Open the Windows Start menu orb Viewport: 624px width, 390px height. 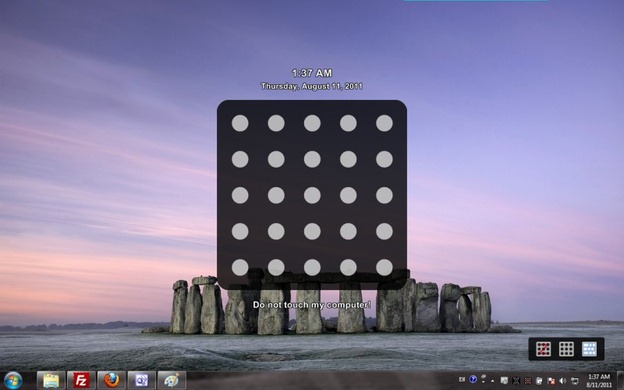pos(13,381)
